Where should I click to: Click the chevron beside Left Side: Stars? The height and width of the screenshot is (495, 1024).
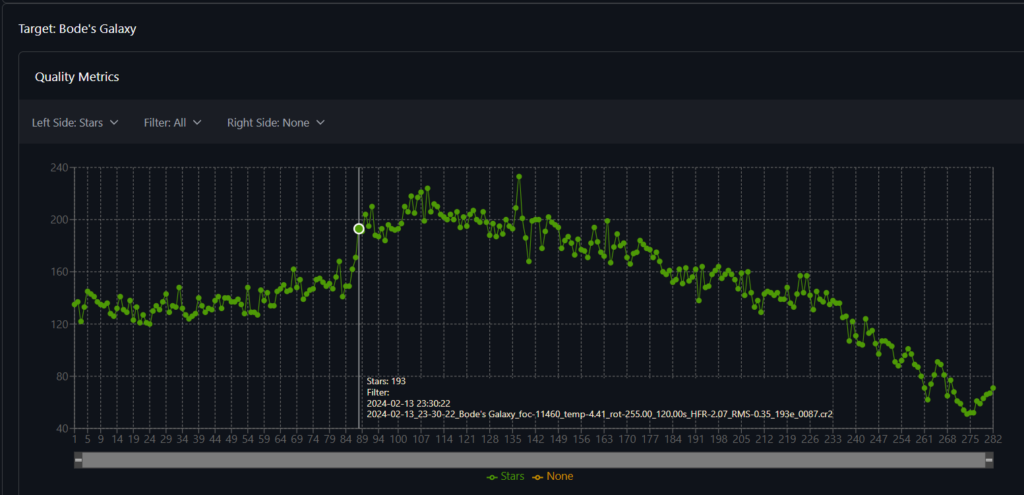(x=114, y=123)
